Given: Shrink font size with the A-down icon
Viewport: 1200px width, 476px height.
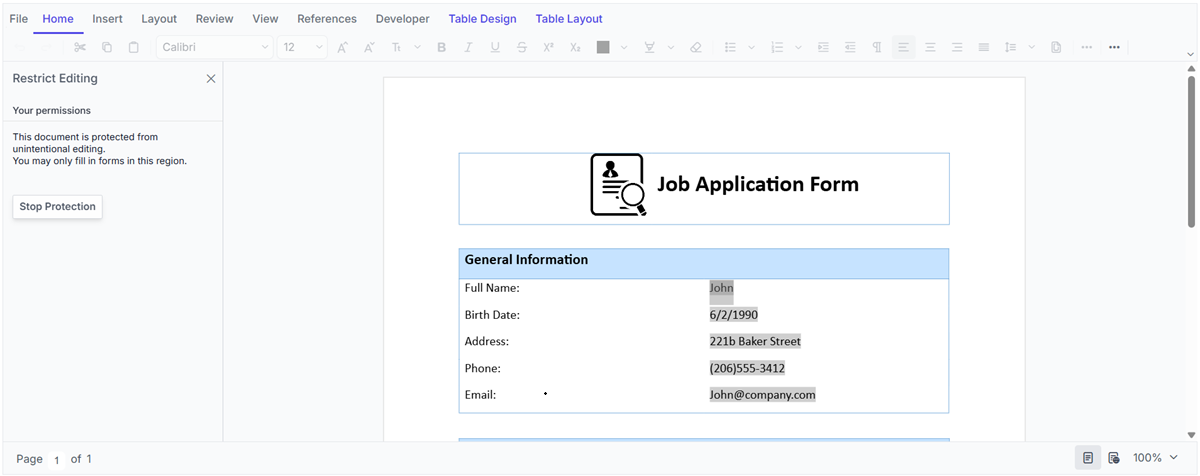Looking at the screenshot, I should (x=369, y=47).
